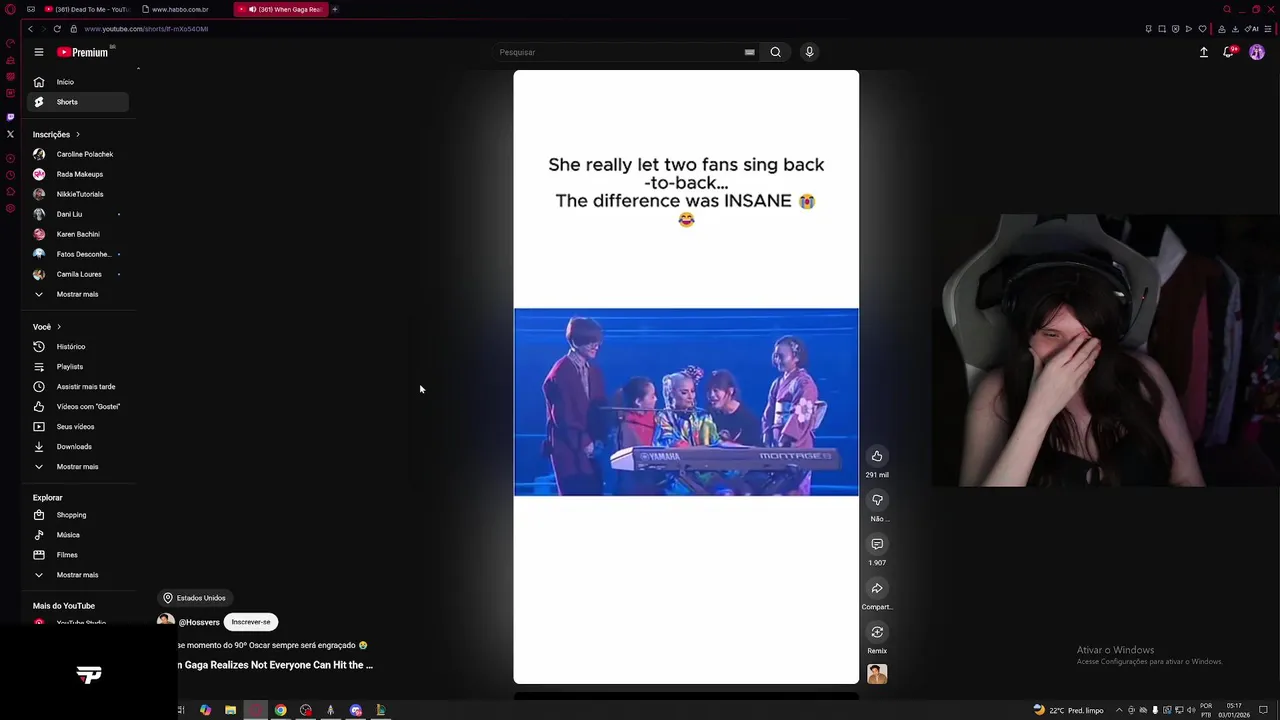Click the heart bookmark icon in toolbar
The image size is (1280, 720).
coord(1202,29)
